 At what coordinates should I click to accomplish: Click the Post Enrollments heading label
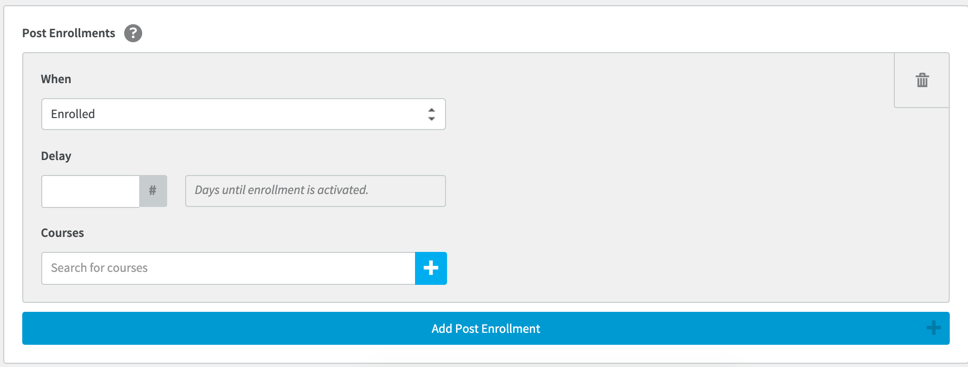[x=69, y=33]
